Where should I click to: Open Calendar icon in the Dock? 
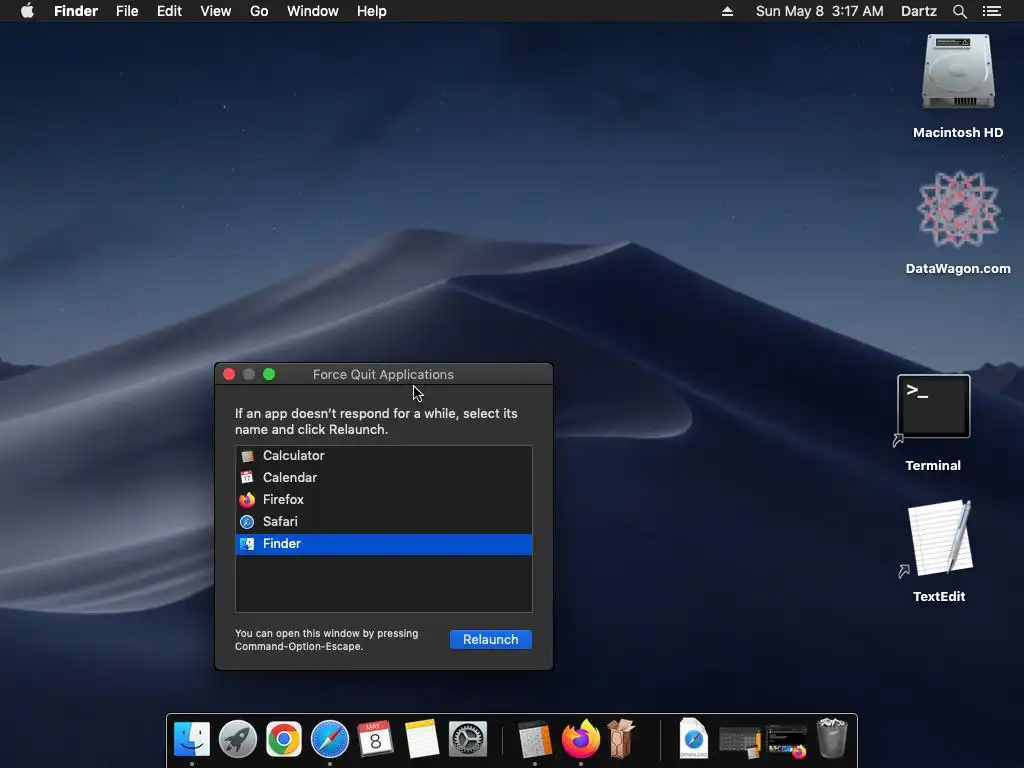click(376, 739)
